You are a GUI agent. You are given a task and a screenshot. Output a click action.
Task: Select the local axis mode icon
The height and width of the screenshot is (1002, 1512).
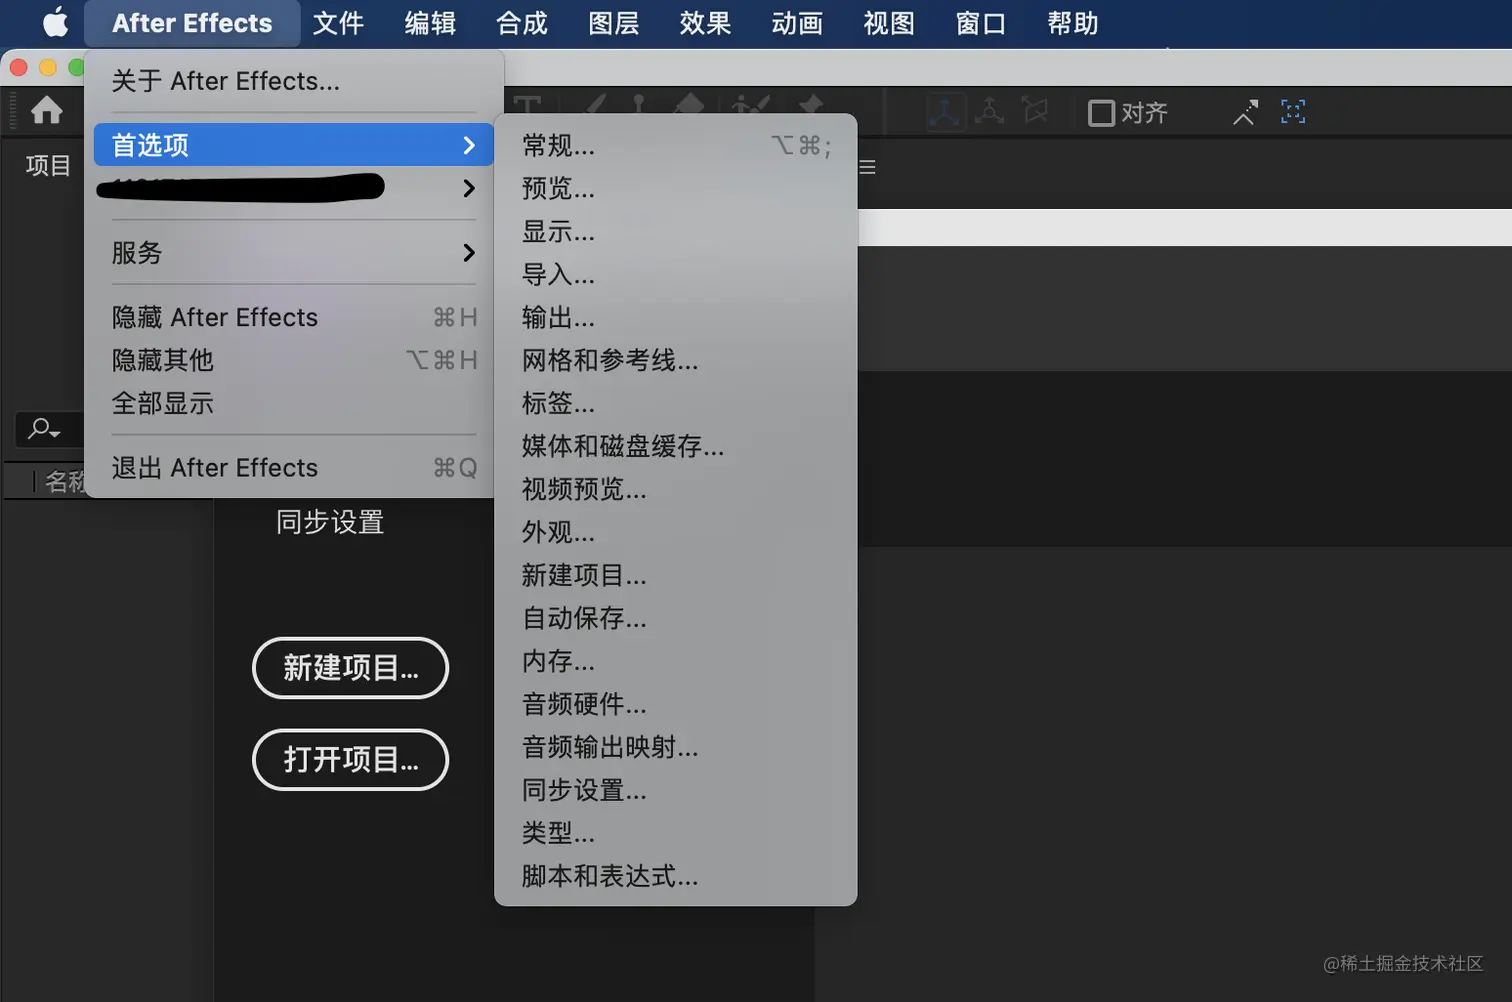point(944,112)
